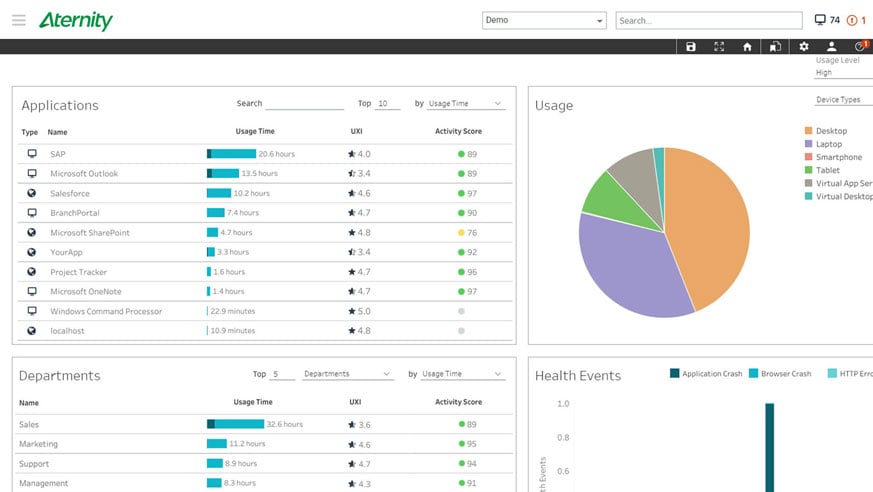Viewport: 873px width, 492px height.
Task: Open Windows Command Processor application
Action: tap(106, 311)
